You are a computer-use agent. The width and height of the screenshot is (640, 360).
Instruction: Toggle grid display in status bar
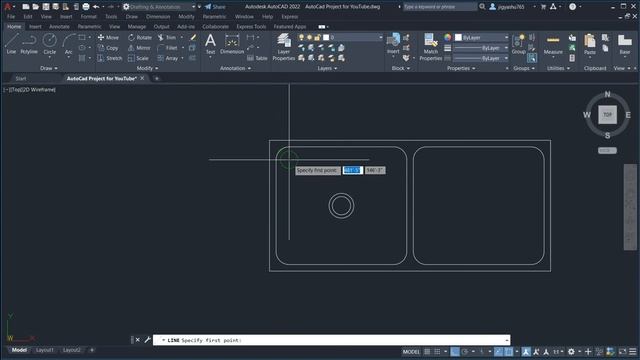pos(427,351)
